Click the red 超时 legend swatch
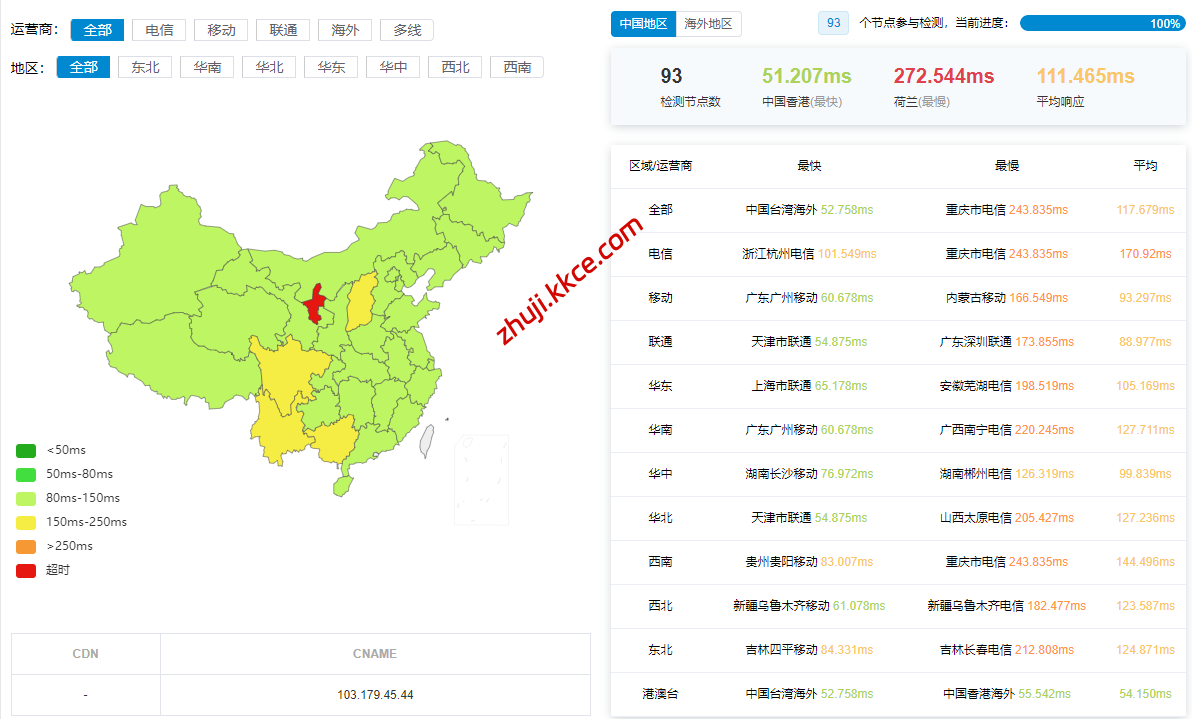This screenshot has height=719, width=1192. tap(26, 570)
